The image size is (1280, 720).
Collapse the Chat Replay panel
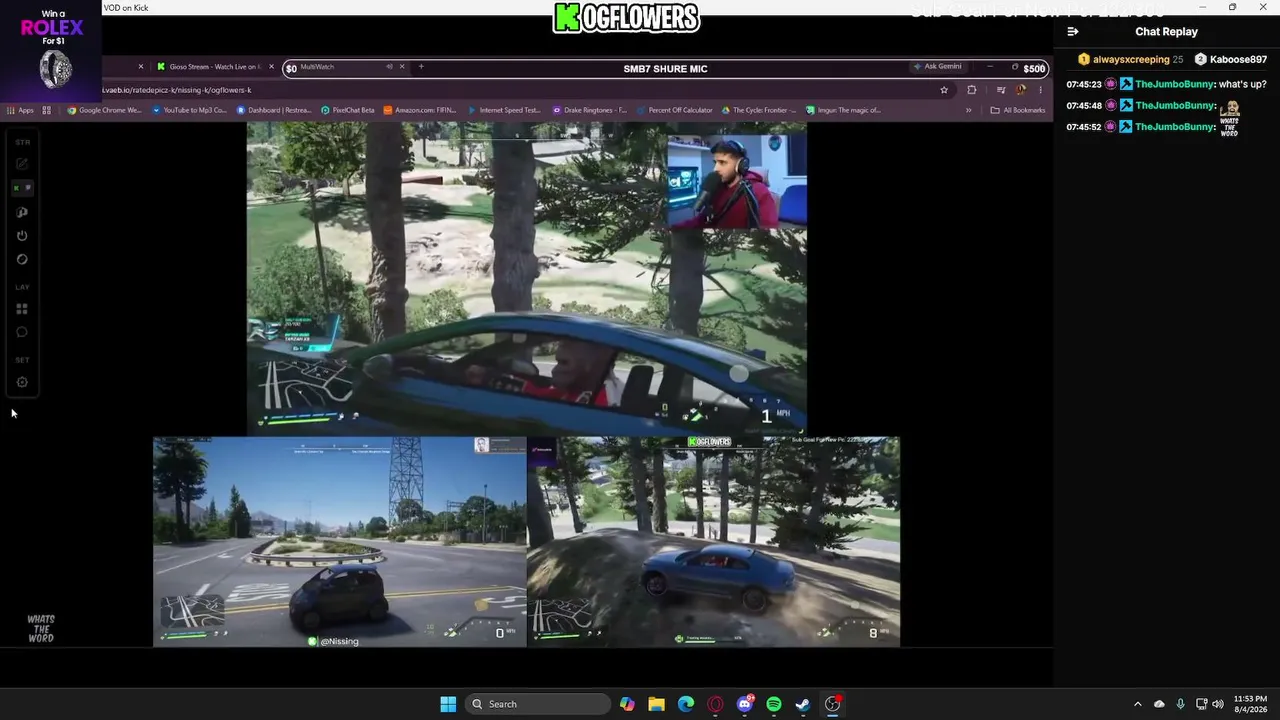click(1073, 31)
